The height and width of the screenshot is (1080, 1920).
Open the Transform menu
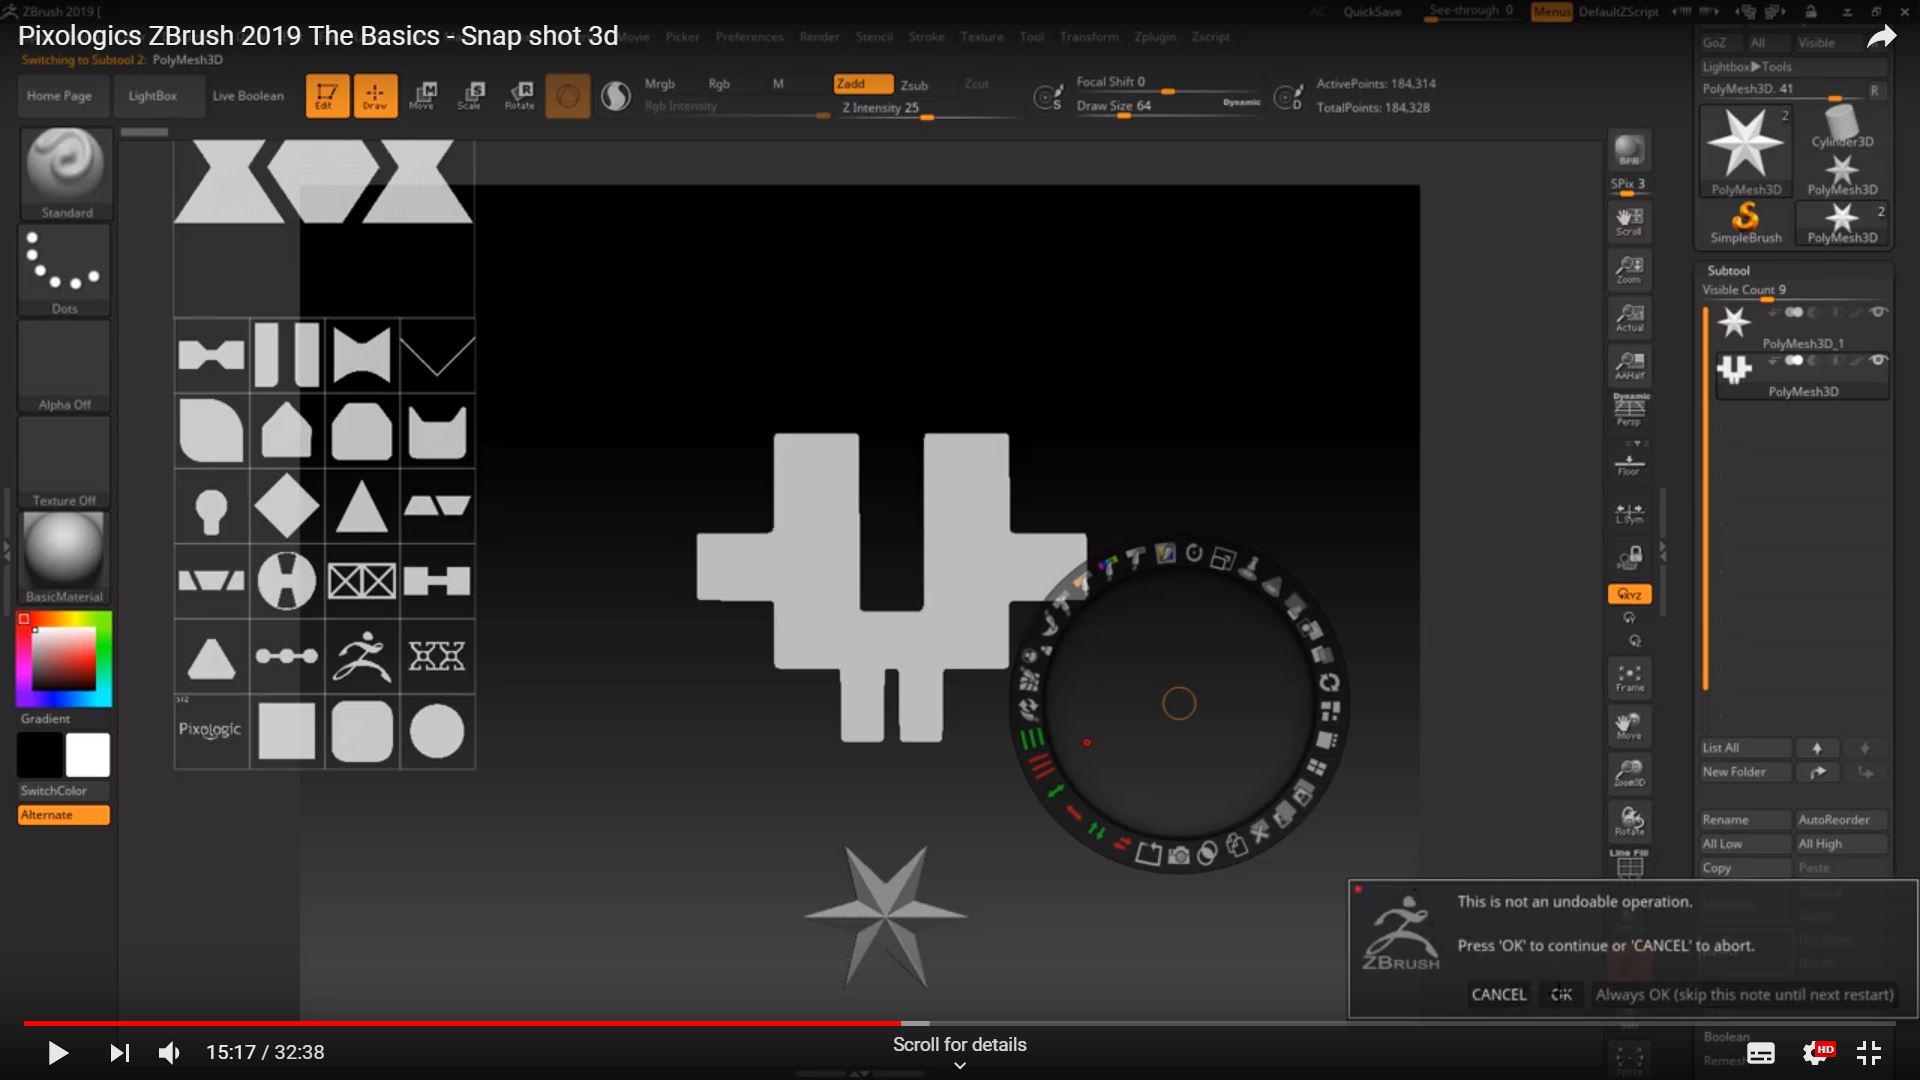tap(1089, 37)
